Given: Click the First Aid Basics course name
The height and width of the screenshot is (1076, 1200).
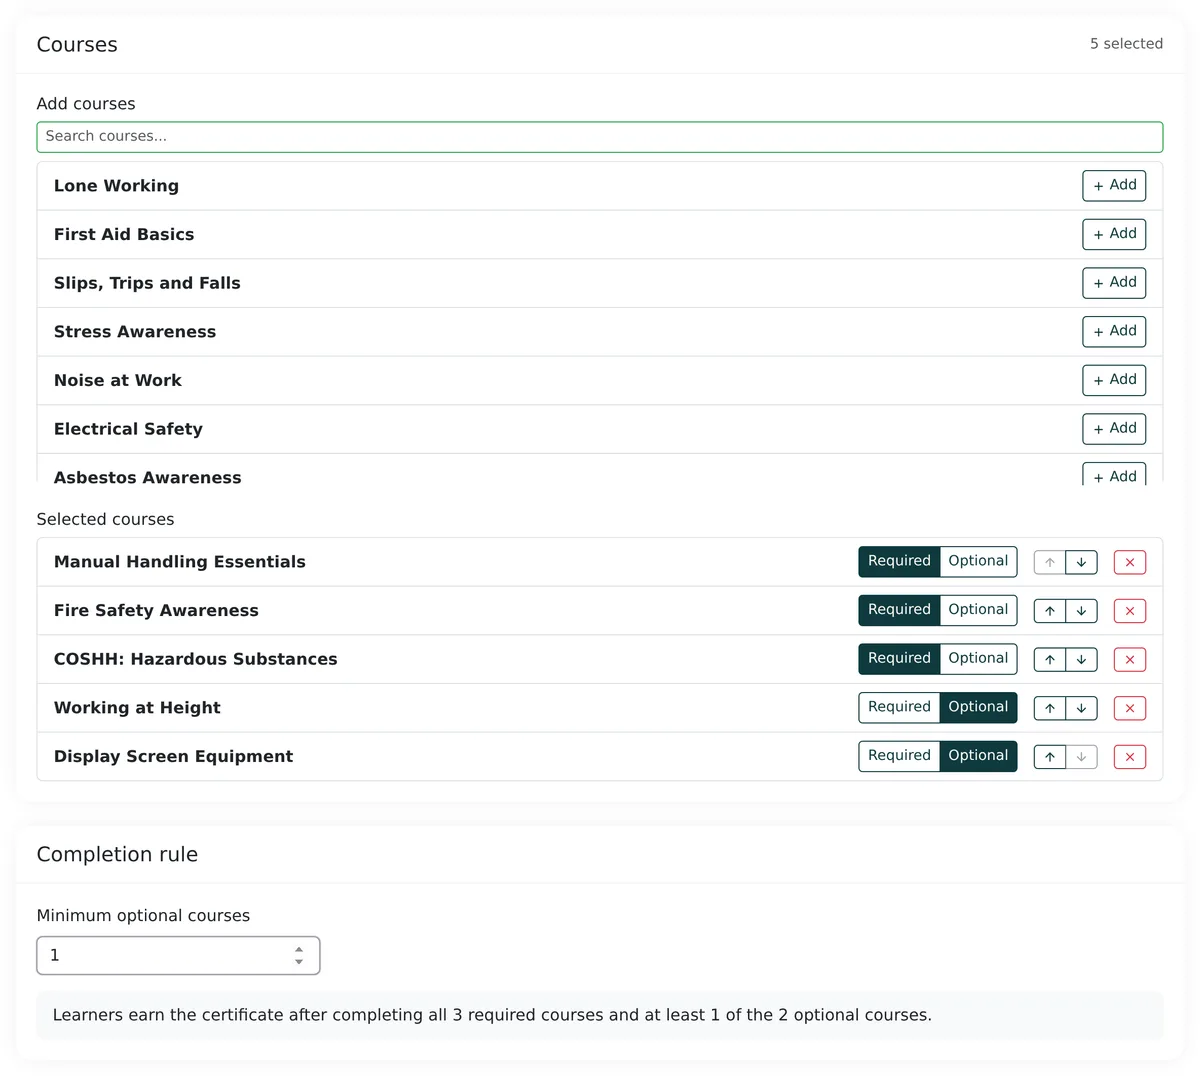Looking at the screenshot, I should [x=124, y=235].
